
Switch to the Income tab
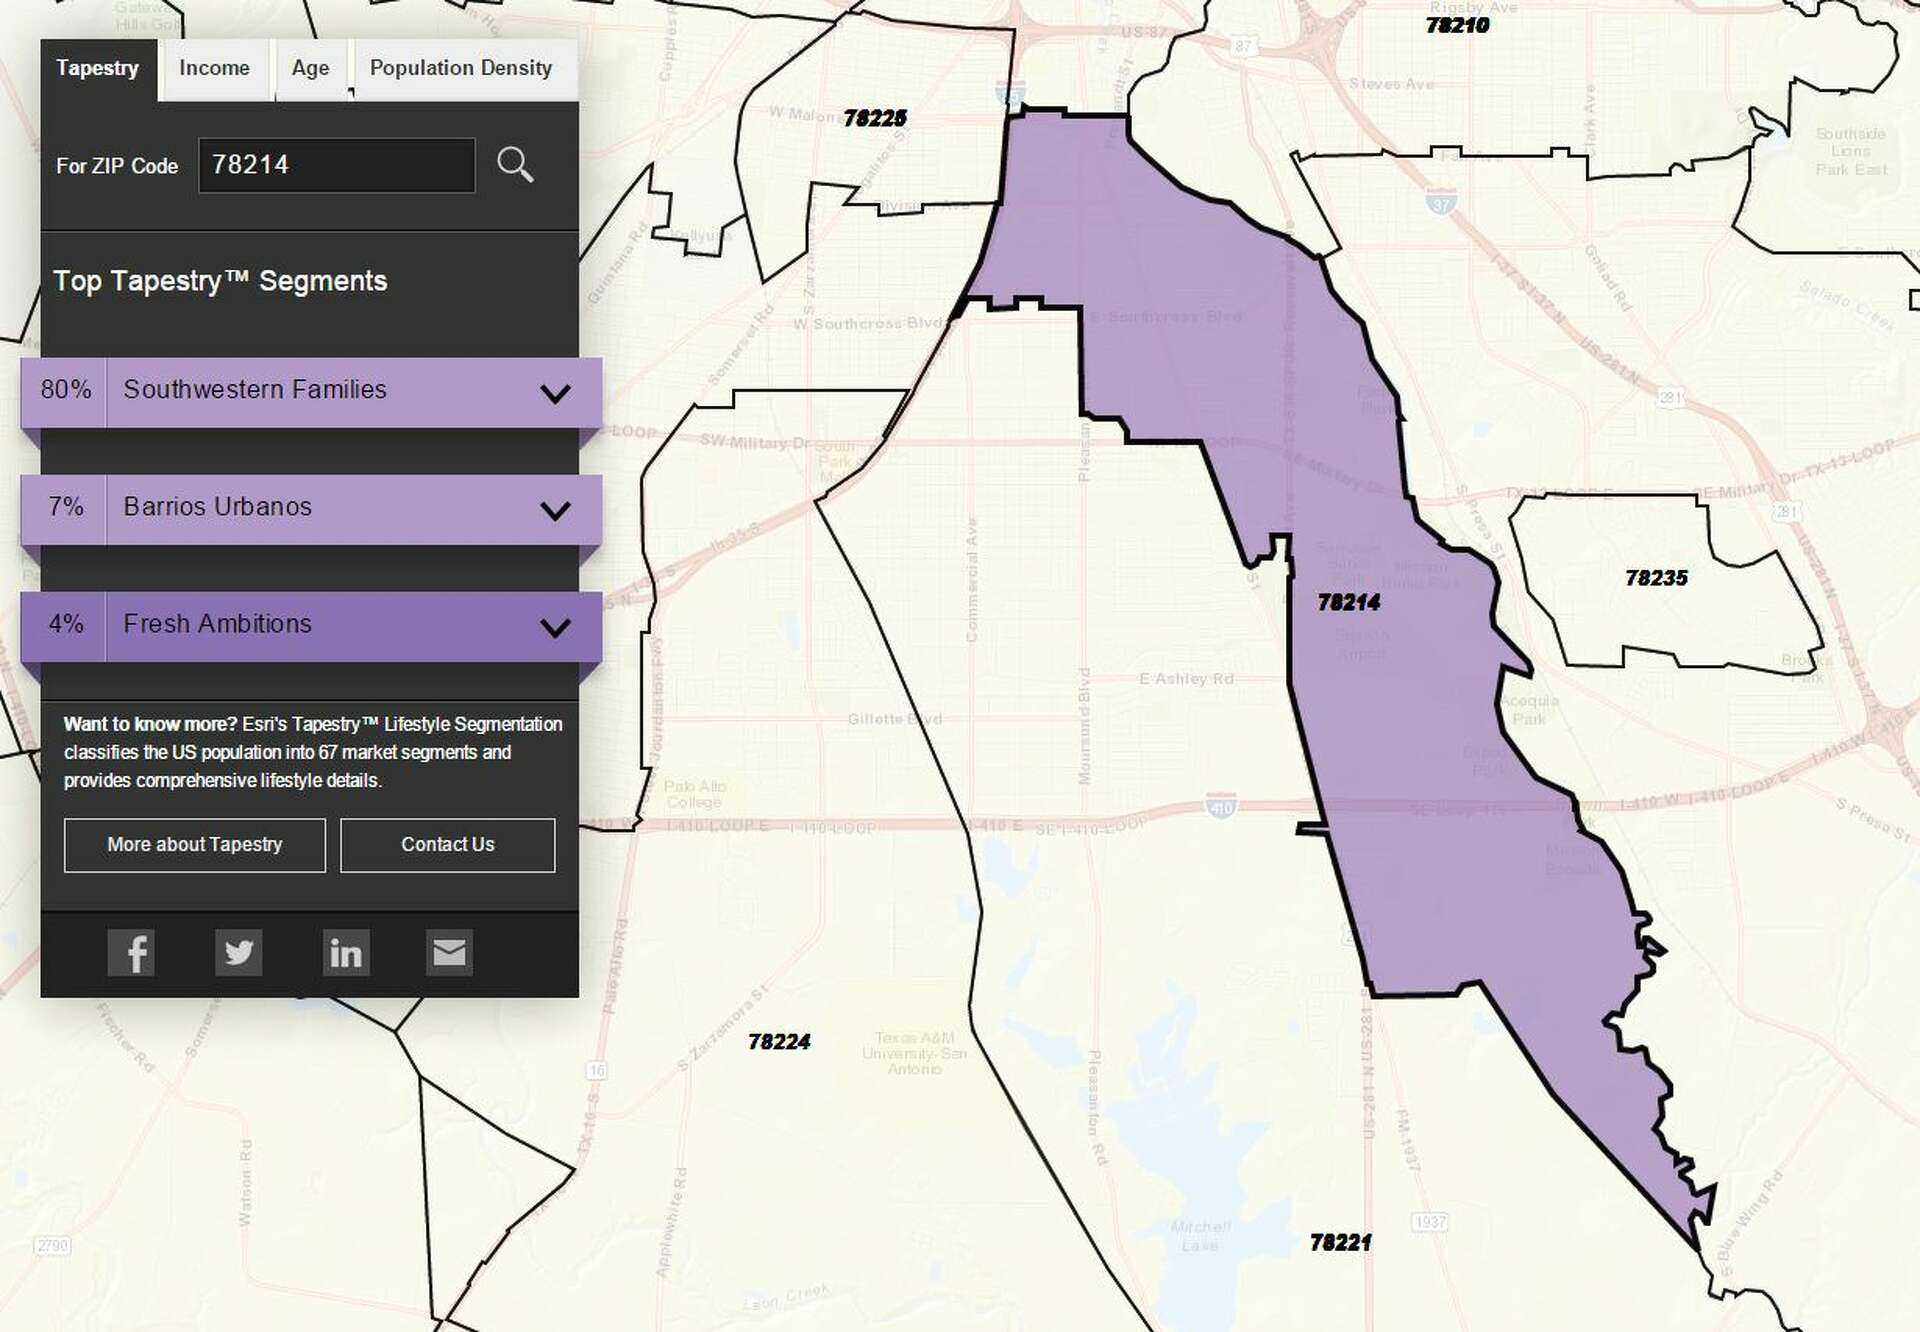pos(214,68)
